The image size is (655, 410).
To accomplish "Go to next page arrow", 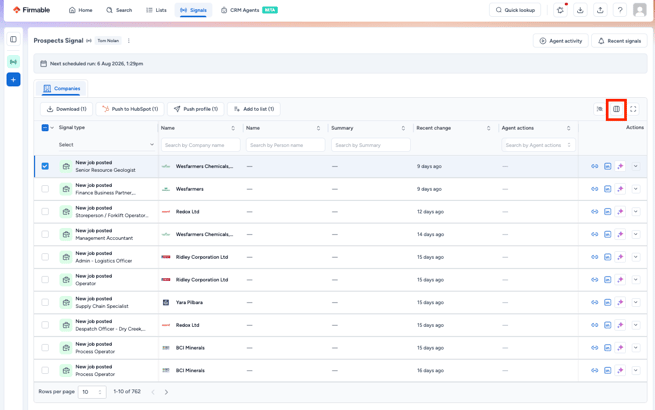I will (166, 392).
